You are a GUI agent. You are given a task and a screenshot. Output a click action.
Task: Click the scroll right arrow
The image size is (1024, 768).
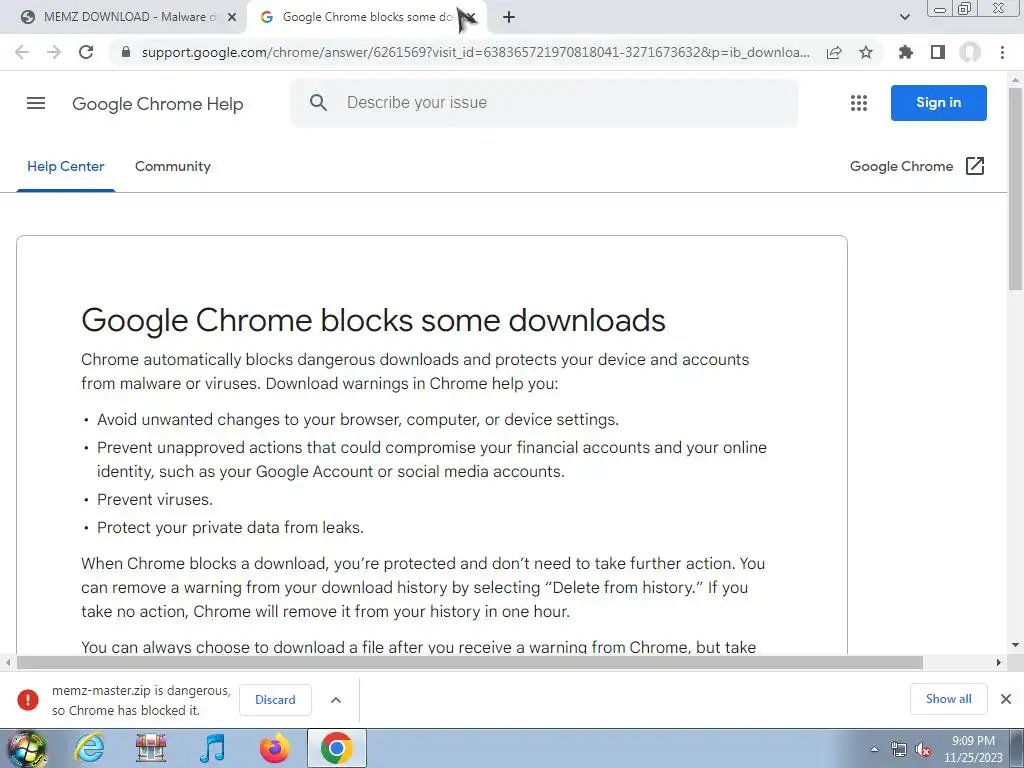[999, 662]
